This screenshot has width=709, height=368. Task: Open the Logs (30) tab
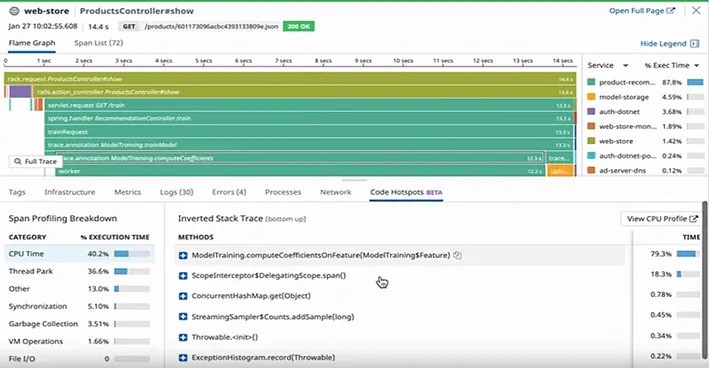click(176, 192)
